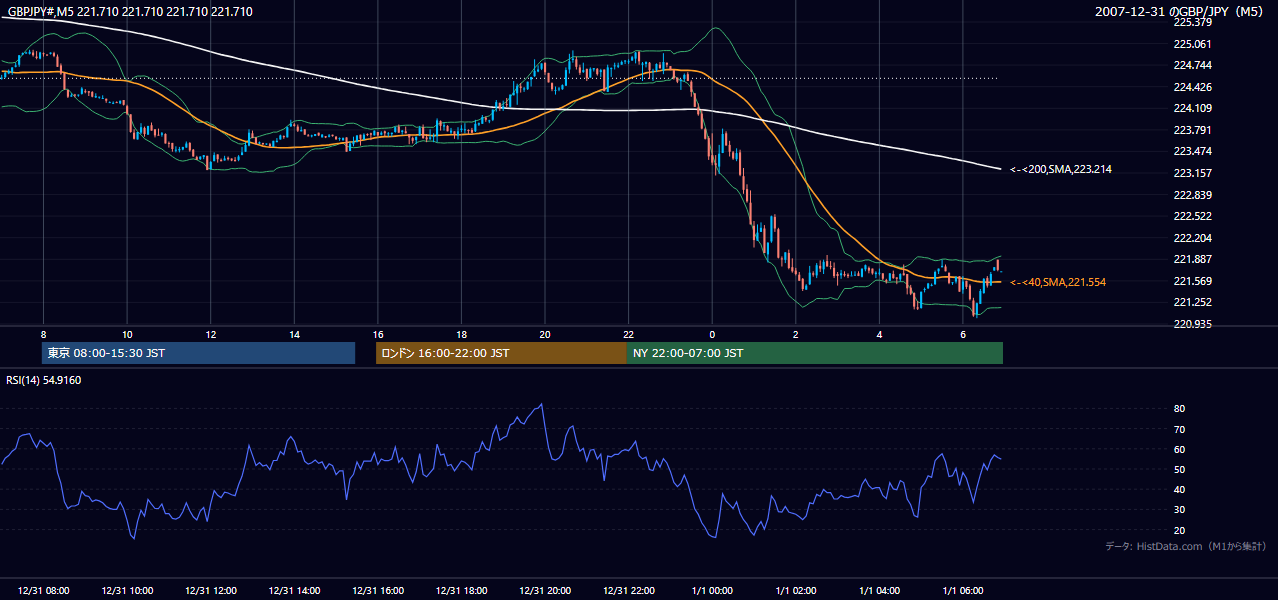Click price axis value 223.157

pyautogui.click(x=1192, y=173)
